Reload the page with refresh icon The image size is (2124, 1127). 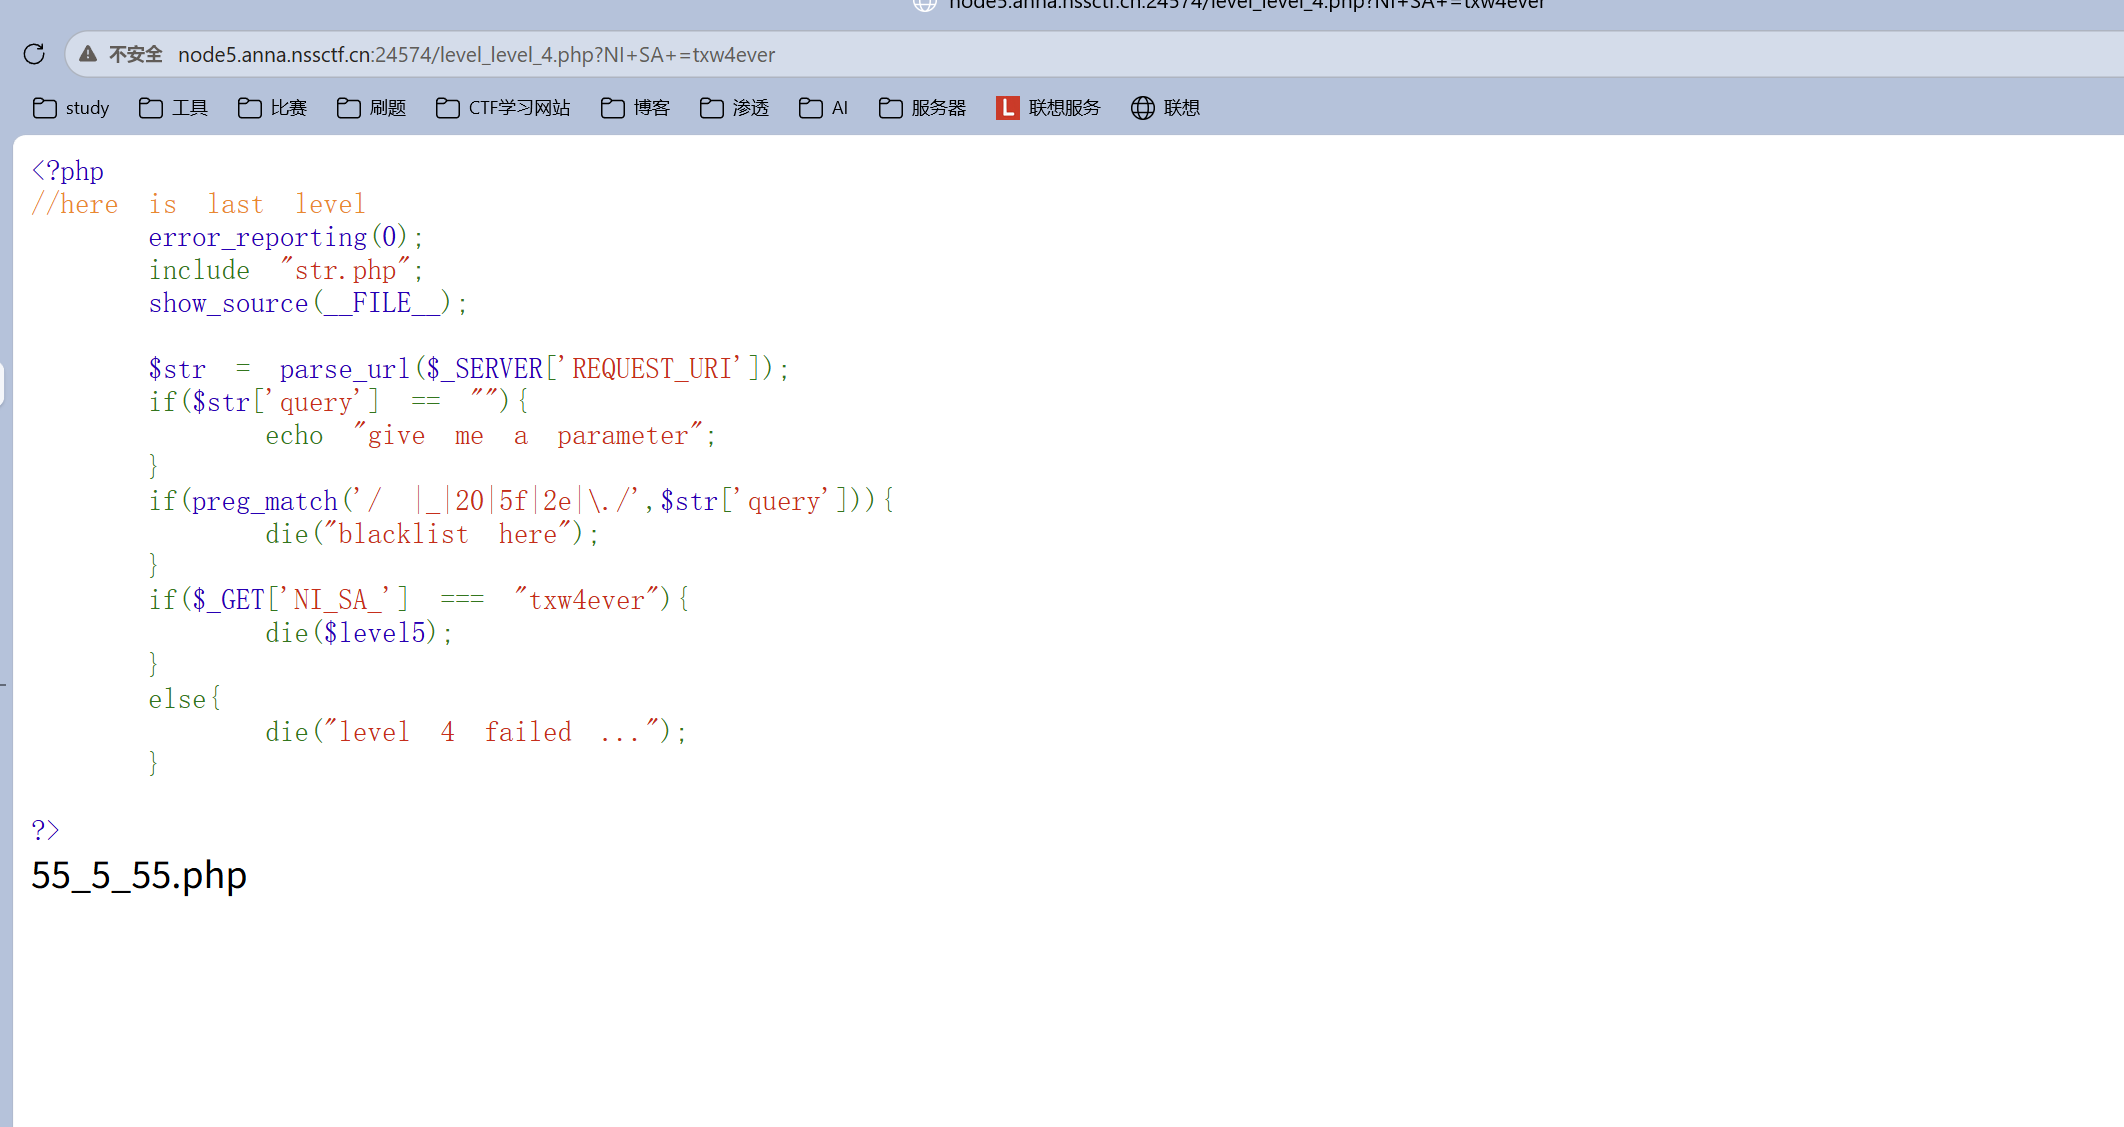click(34, 54)
